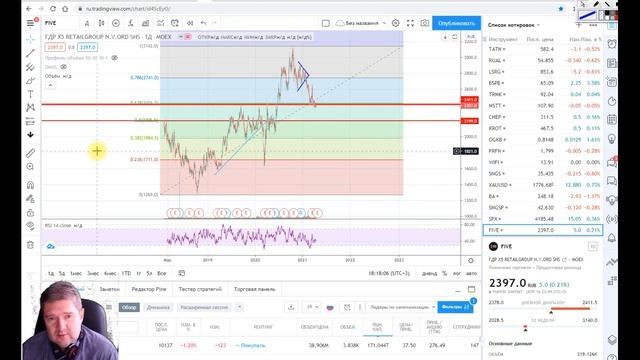
Task: Open the Торговая панель tab
Action: 255,289
